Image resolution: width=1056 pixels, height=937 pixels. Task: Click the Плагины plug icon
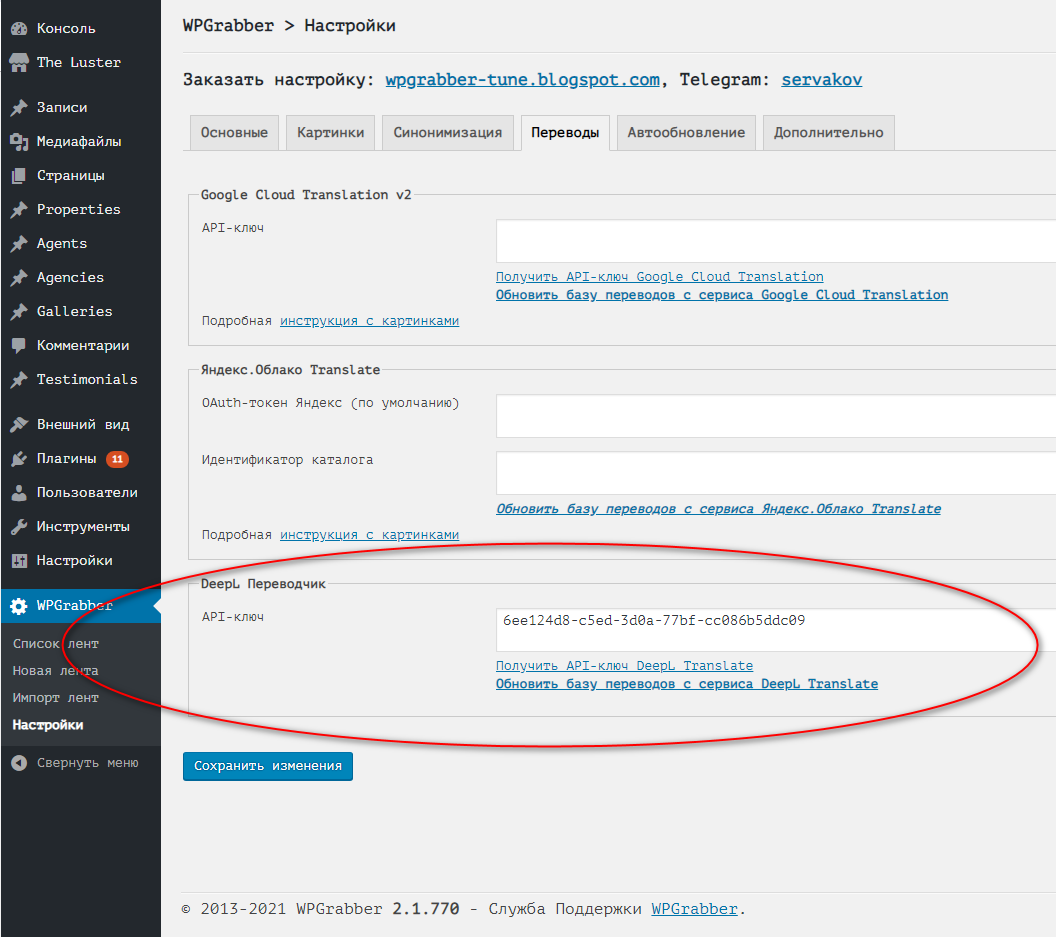pyautogui.click(x=19, y=459)
